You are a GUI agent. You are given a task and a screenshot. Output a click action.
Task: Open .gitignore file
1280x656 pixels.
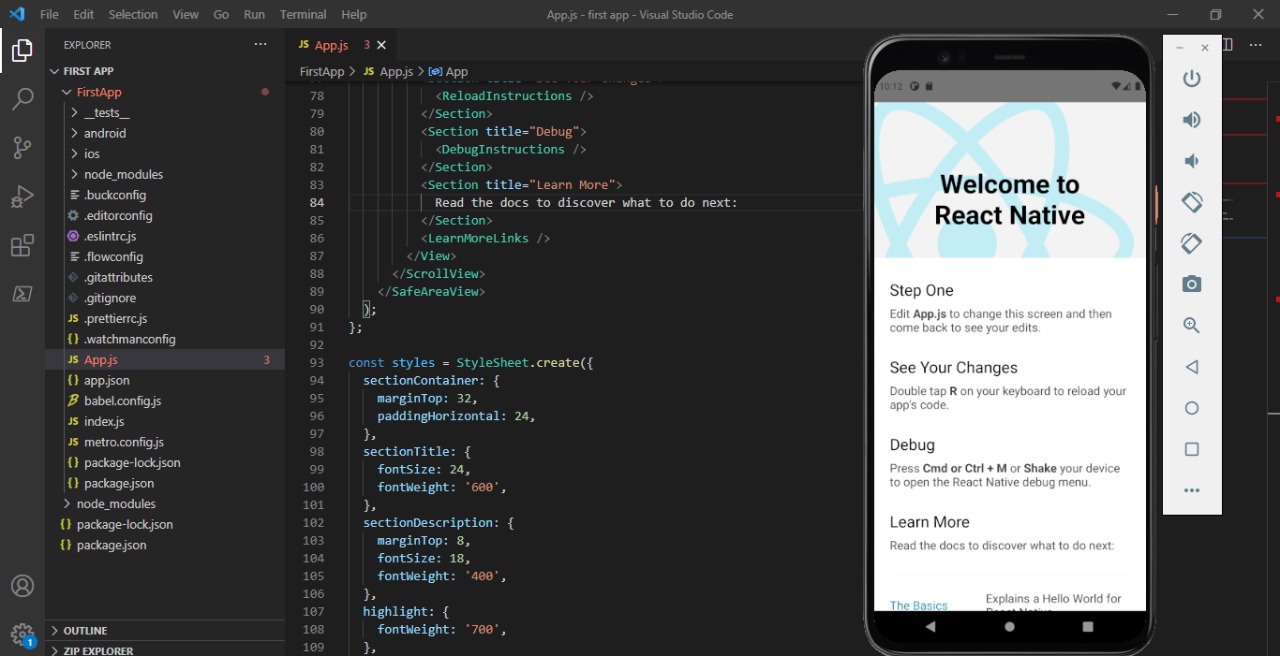click(x=165, y=298)
